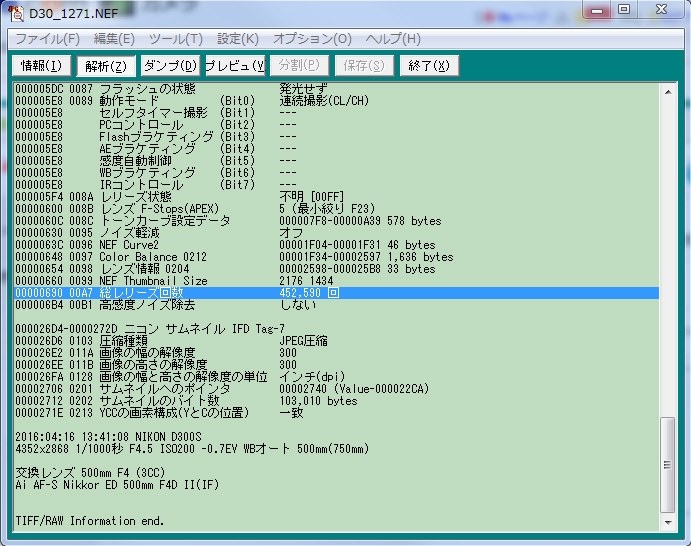Select the WBブラケティング (Bit6) row
The width and height of the screenshot is (691, 546).
[x=337, y=173]
